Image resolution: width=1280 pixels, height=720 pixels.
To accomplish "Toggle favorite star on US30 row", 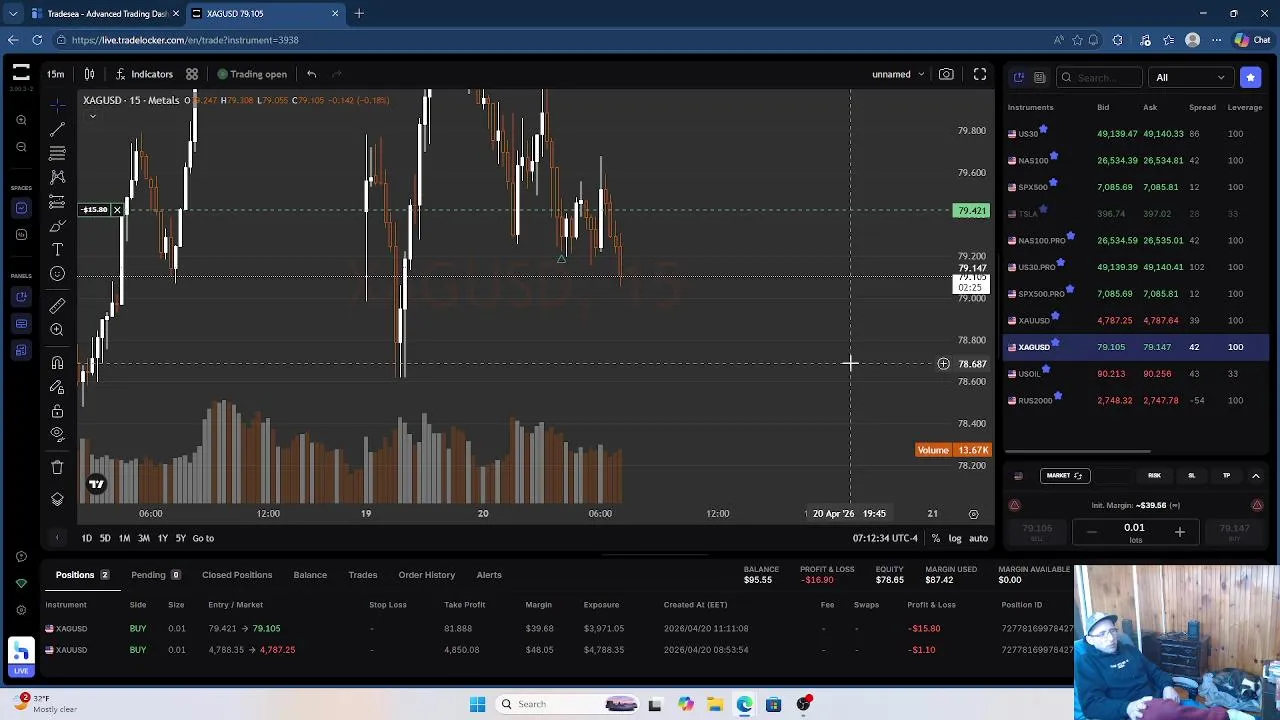I will click(x=1043, y=129).
